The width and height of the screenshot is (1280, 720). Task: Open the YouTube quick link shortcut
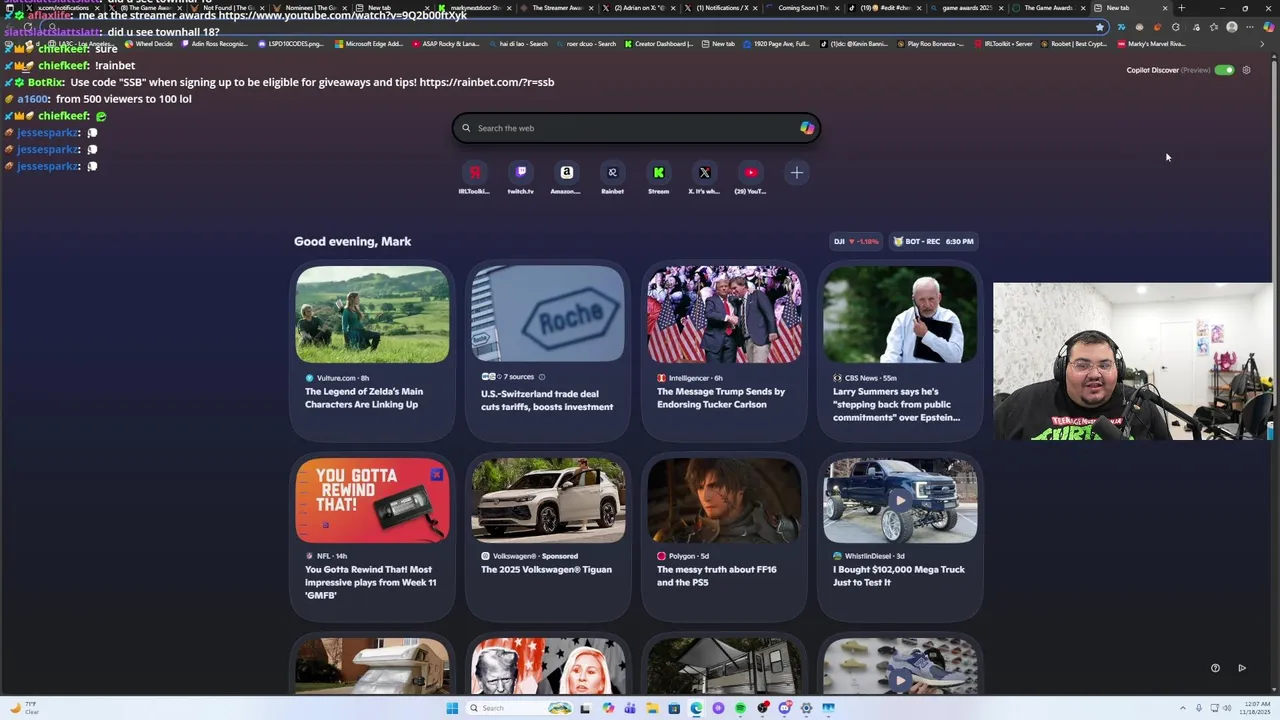[x=750, y=178]
